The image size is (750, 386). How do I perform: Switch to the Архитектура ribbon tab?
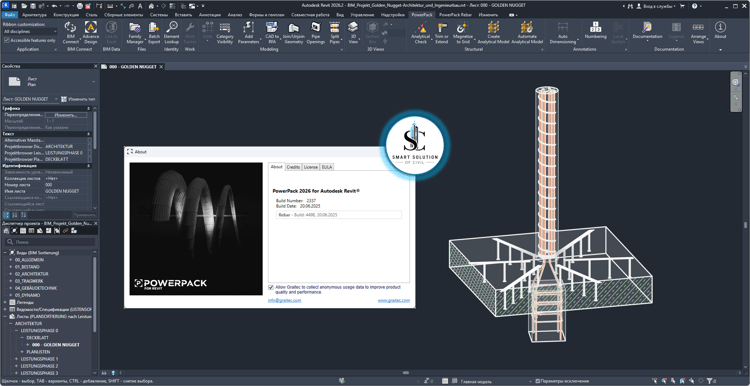pyautogui.click(x=34, y=15)
